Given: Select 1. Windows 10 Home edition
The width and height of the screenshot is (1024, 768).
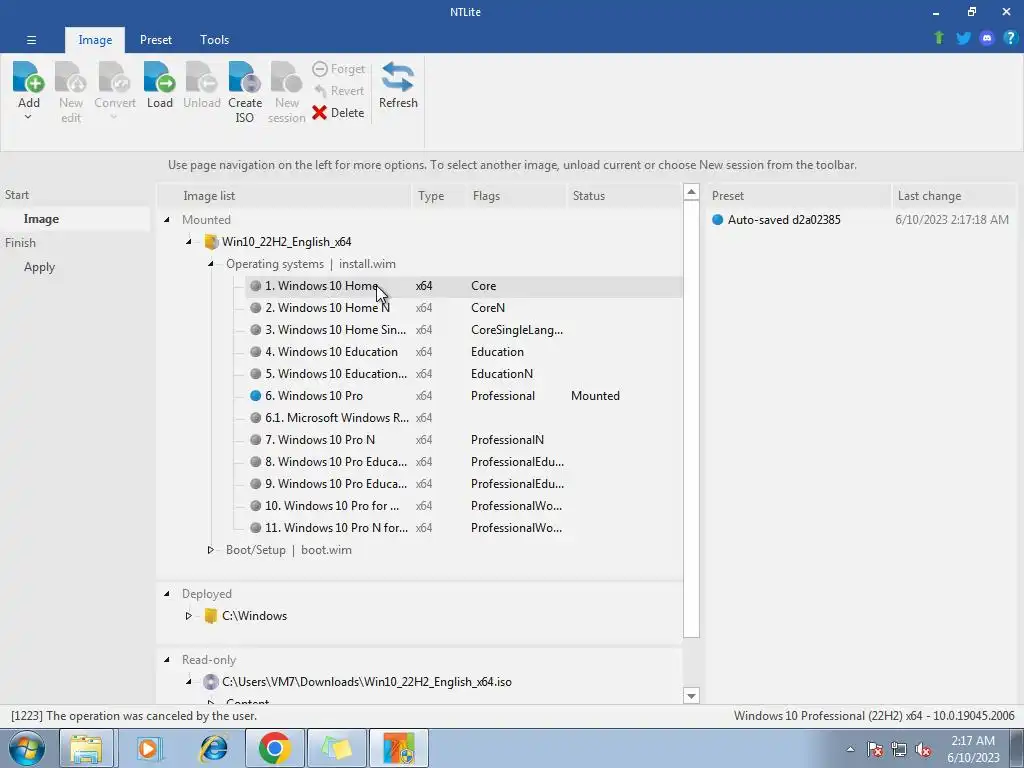Looking at the screenshot, I should [464, 286].
